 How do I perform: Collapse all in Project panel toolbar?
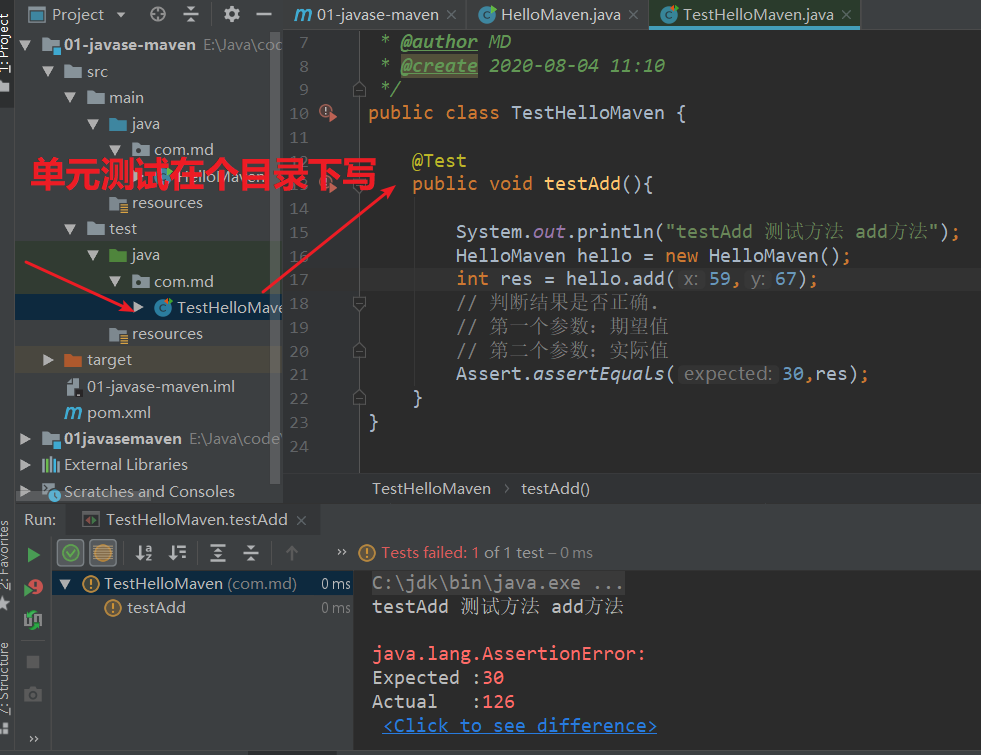192,14
